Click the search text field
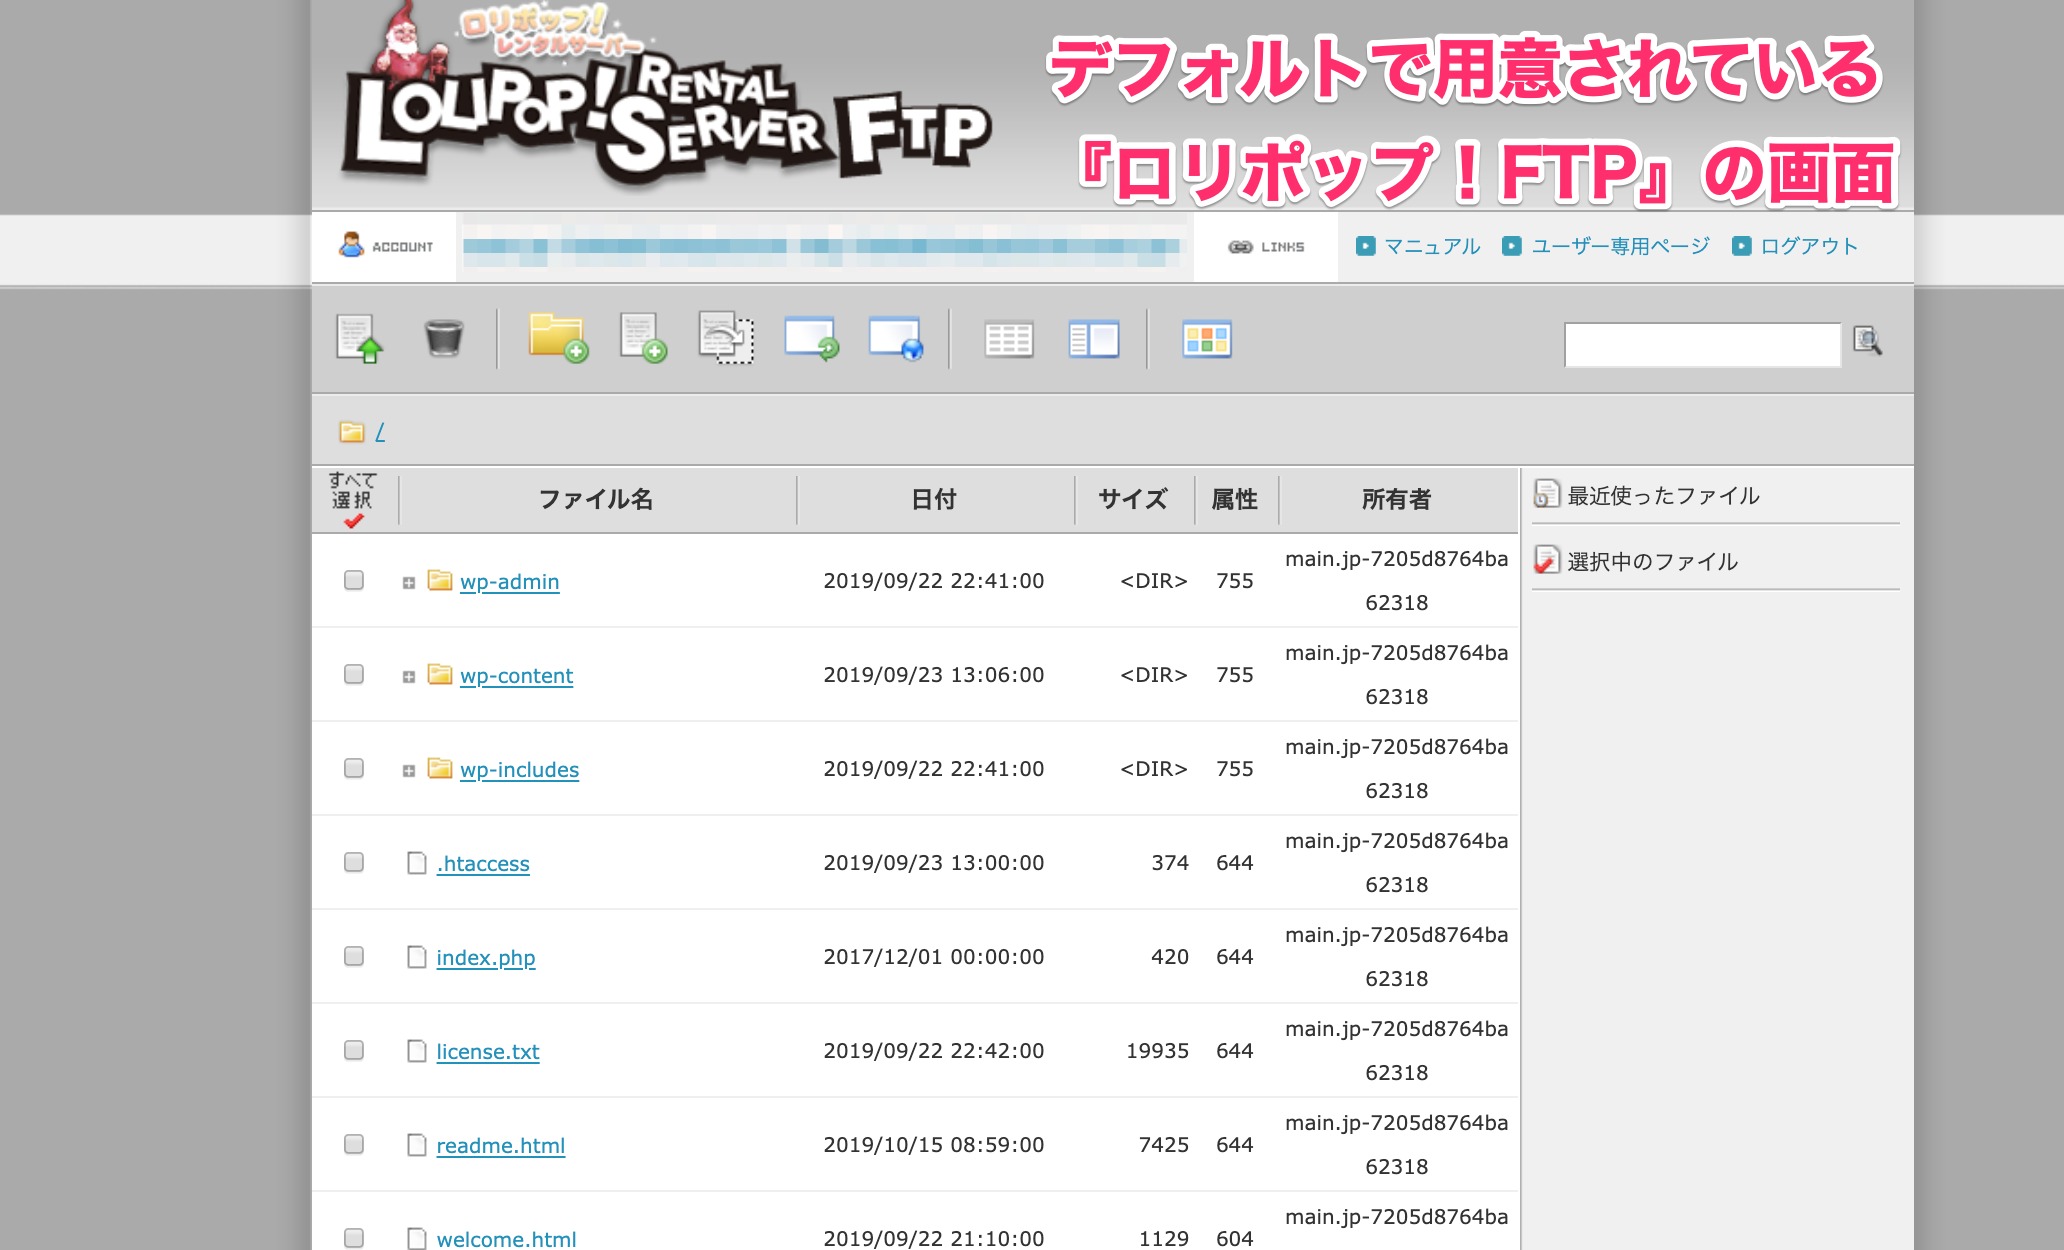 click(1702, 345)
